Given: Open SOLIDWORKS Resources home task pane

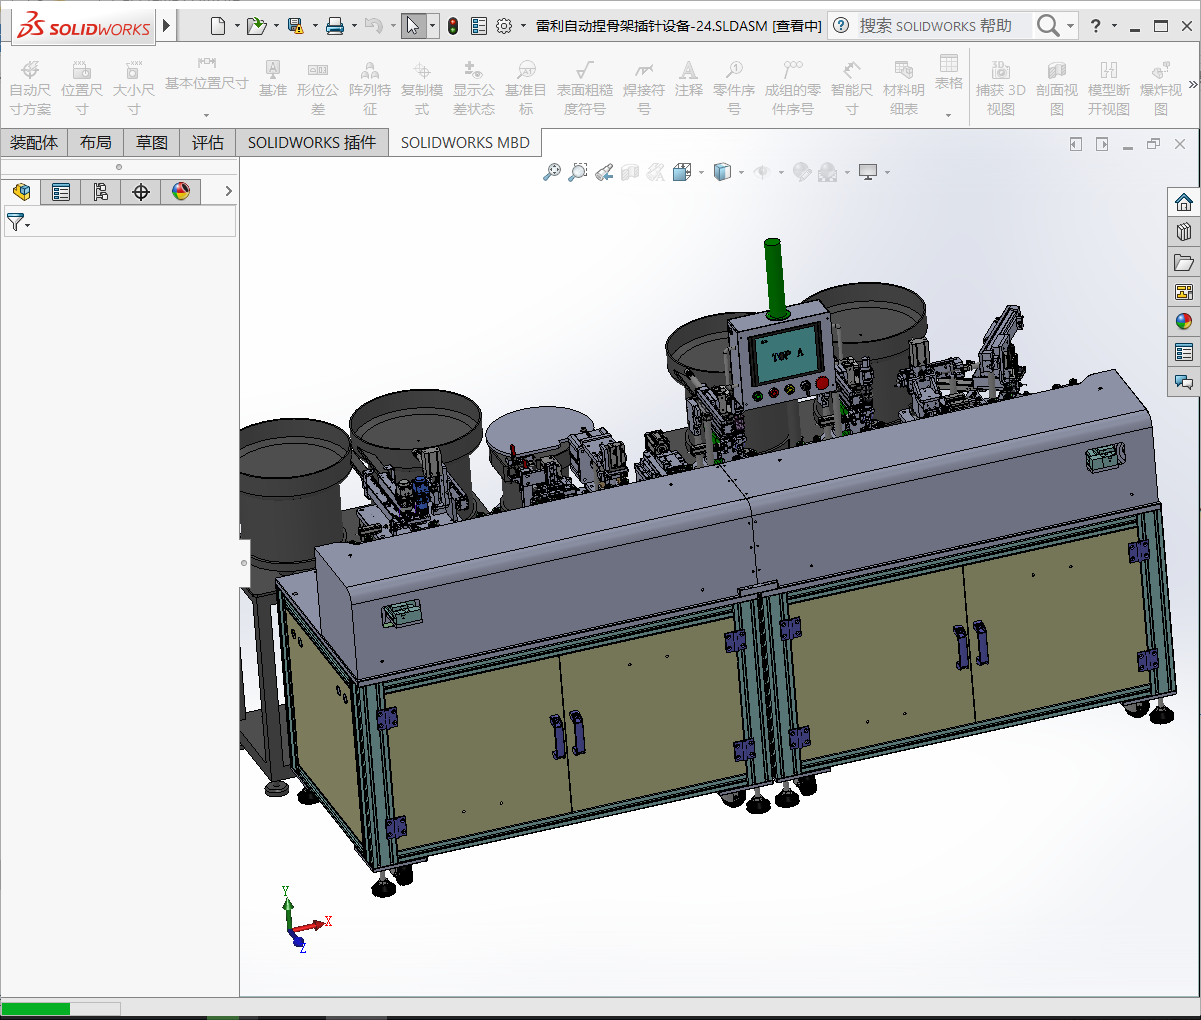Looking at the screenshot, I should 1184,202.
